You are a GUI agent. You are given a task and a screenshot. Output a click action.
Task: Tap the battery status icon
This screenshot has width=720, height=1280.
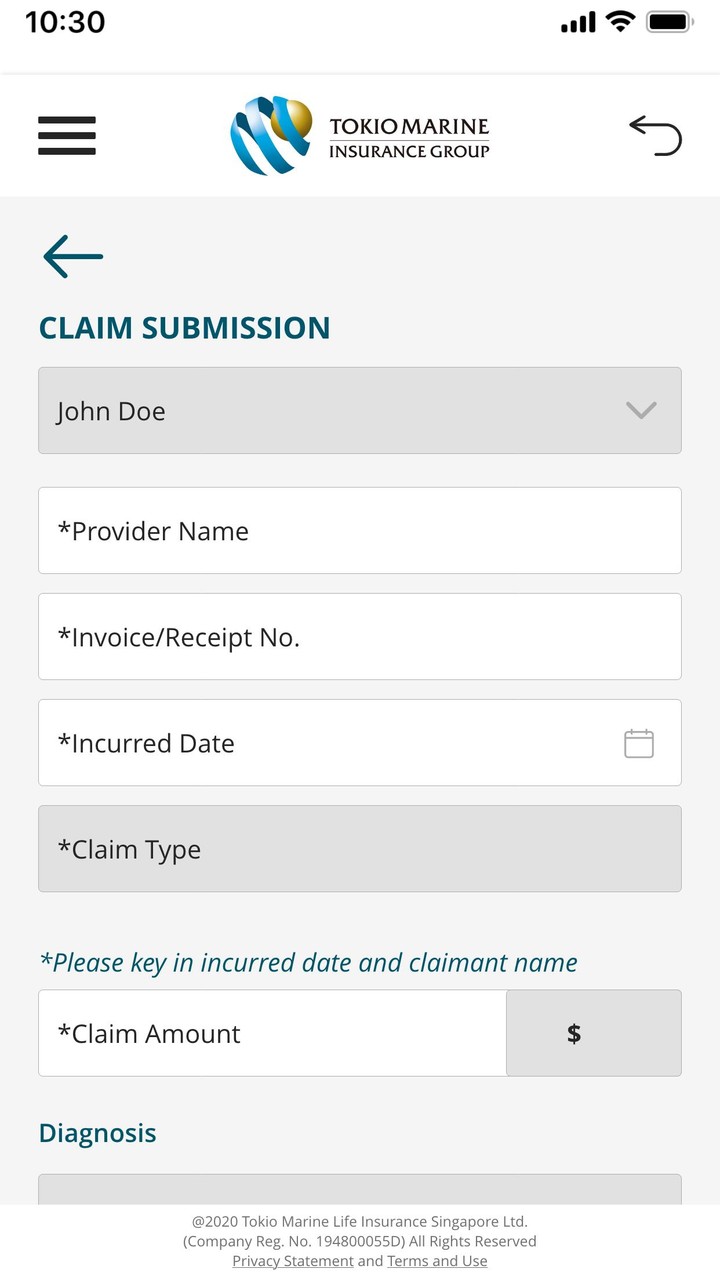click(x=670, y=22)
